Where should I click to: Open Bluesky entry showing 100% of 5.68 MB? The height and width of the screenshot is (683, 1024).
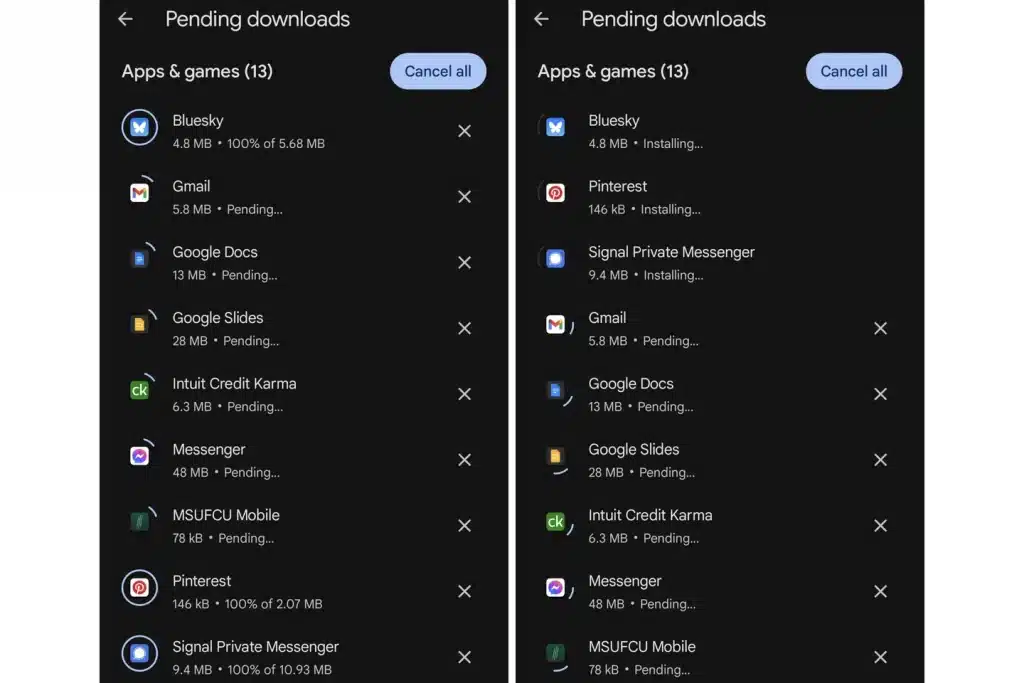(x=248, y=131)
